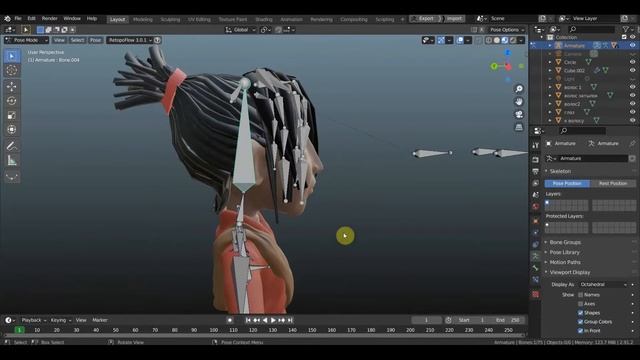Select the Move tool
This screenshot has width=640, height=360.
click(x=12, y=87)
